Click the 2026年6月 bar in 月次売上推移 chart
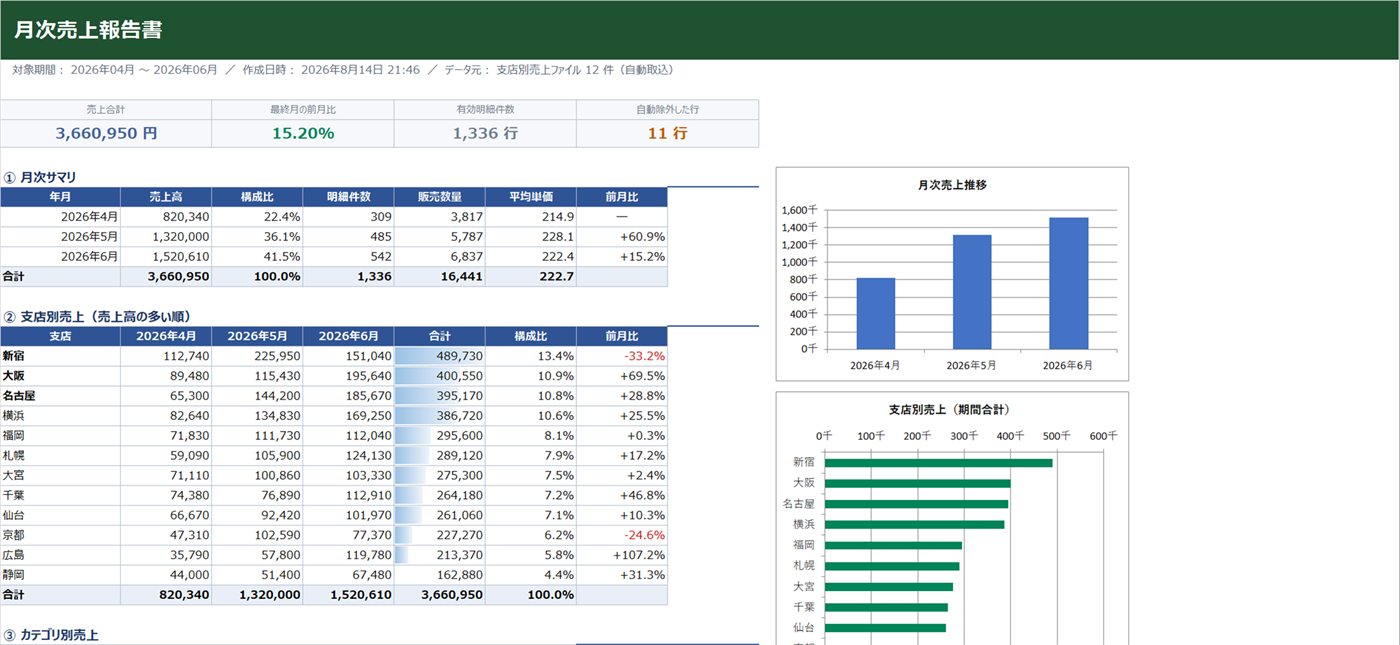This screenshot has height=645, width=1400. pyautogui.click(x=1069, y=283)
